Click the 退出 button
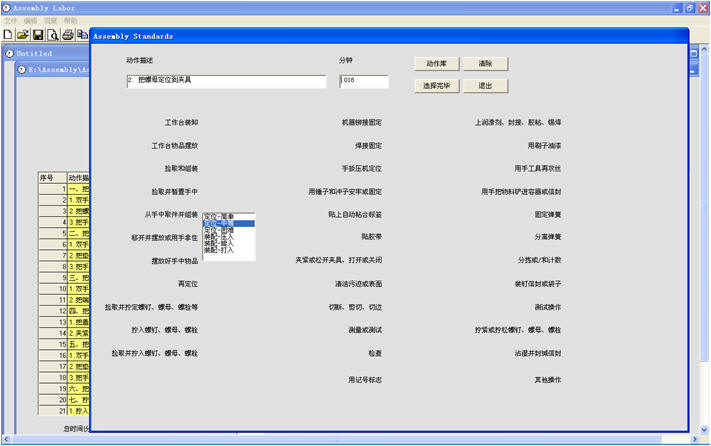This screenshot has width=711, height=446. (x=485, y=86)
